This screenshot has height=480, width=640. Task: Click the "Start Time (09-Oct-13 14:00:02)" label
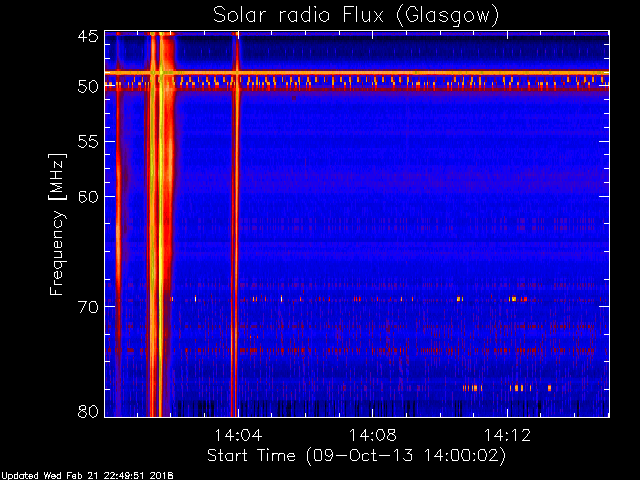[356, 456]
